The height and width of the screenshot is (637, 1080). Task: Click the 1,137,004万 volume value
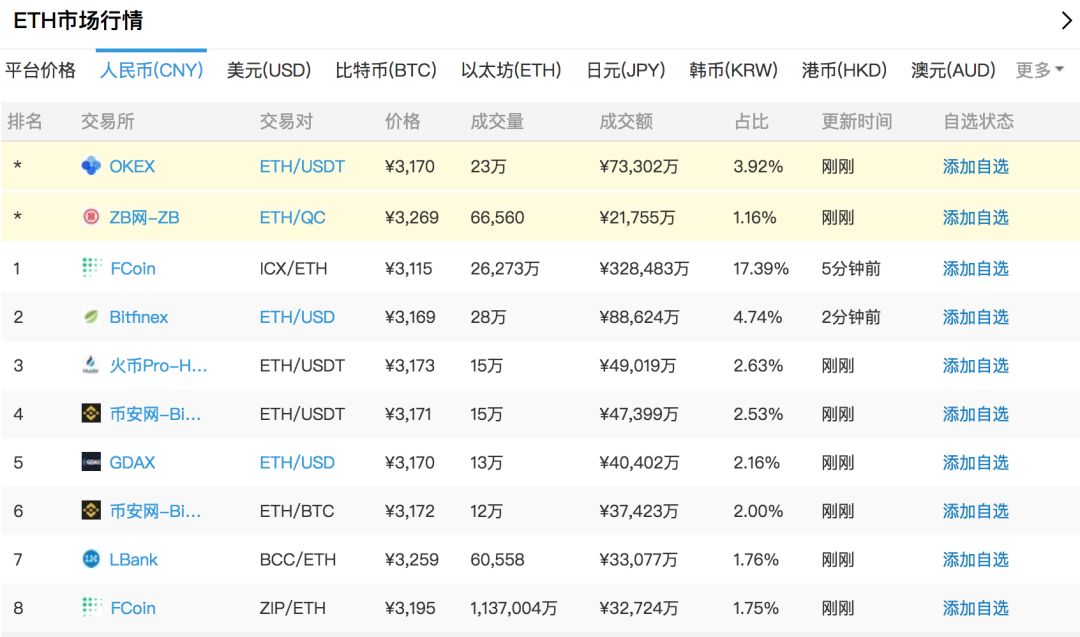click(514, 608)
